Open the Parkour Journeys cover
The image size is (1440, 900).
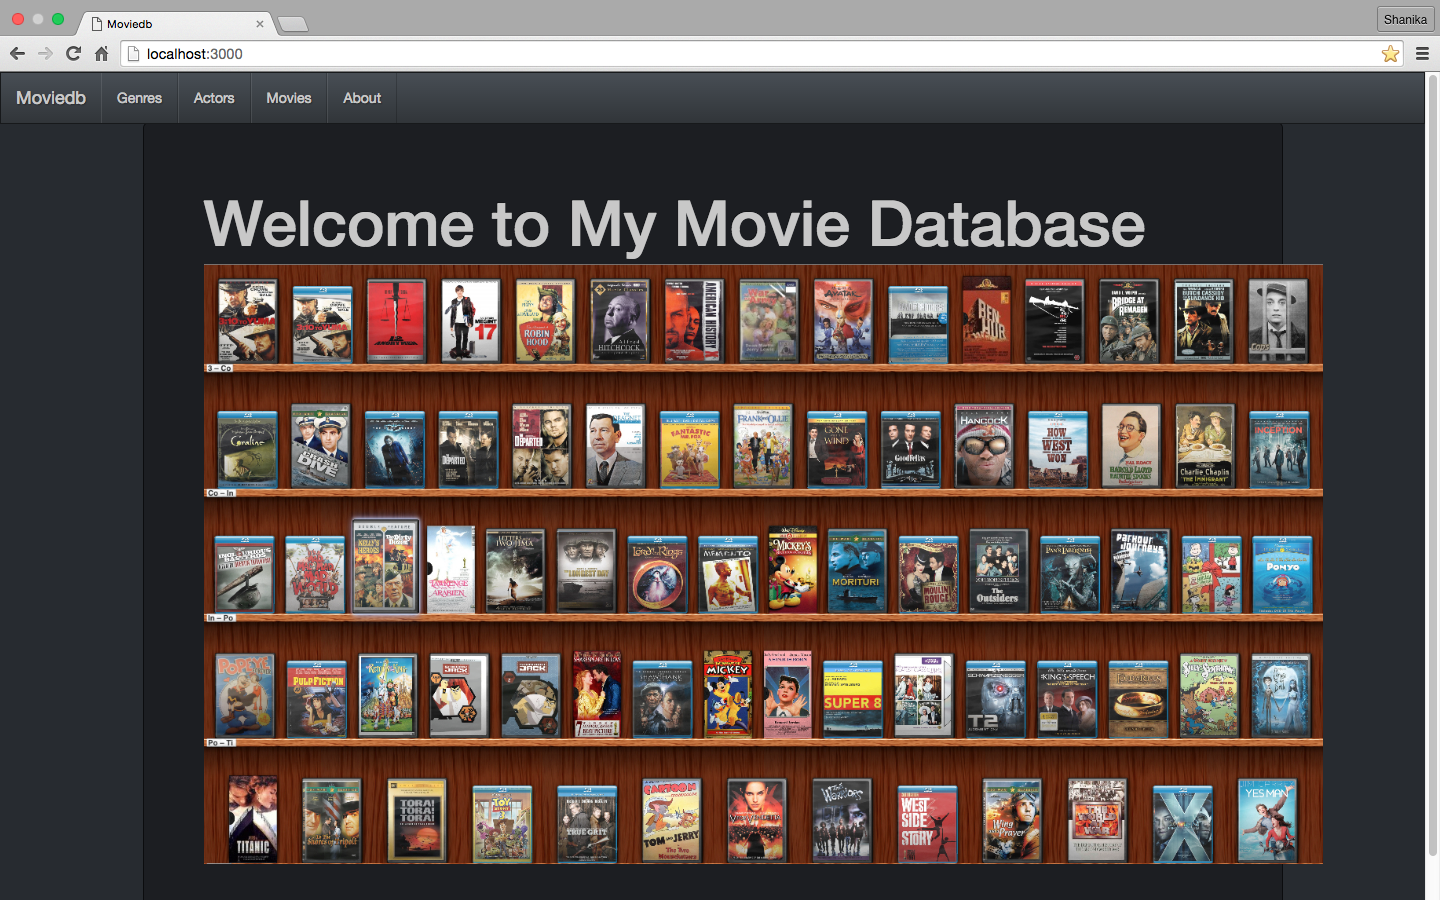[x=1140, y=571]
